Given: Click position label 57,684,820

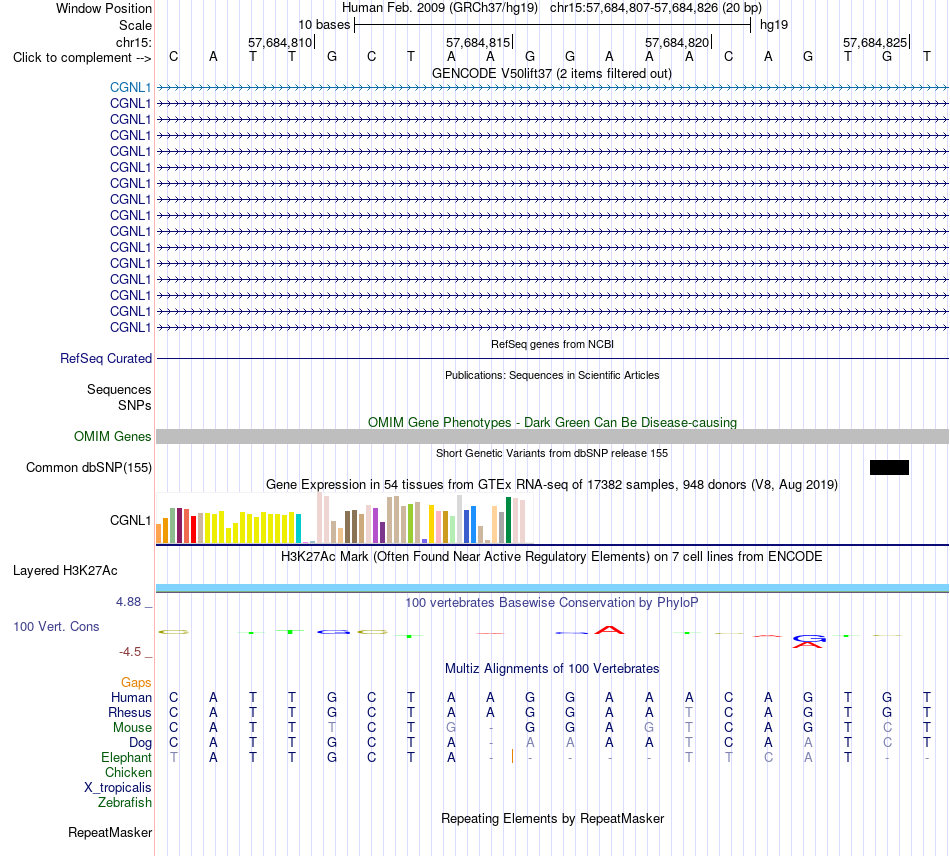Looking at the screenshot, I should pos(677,42).
